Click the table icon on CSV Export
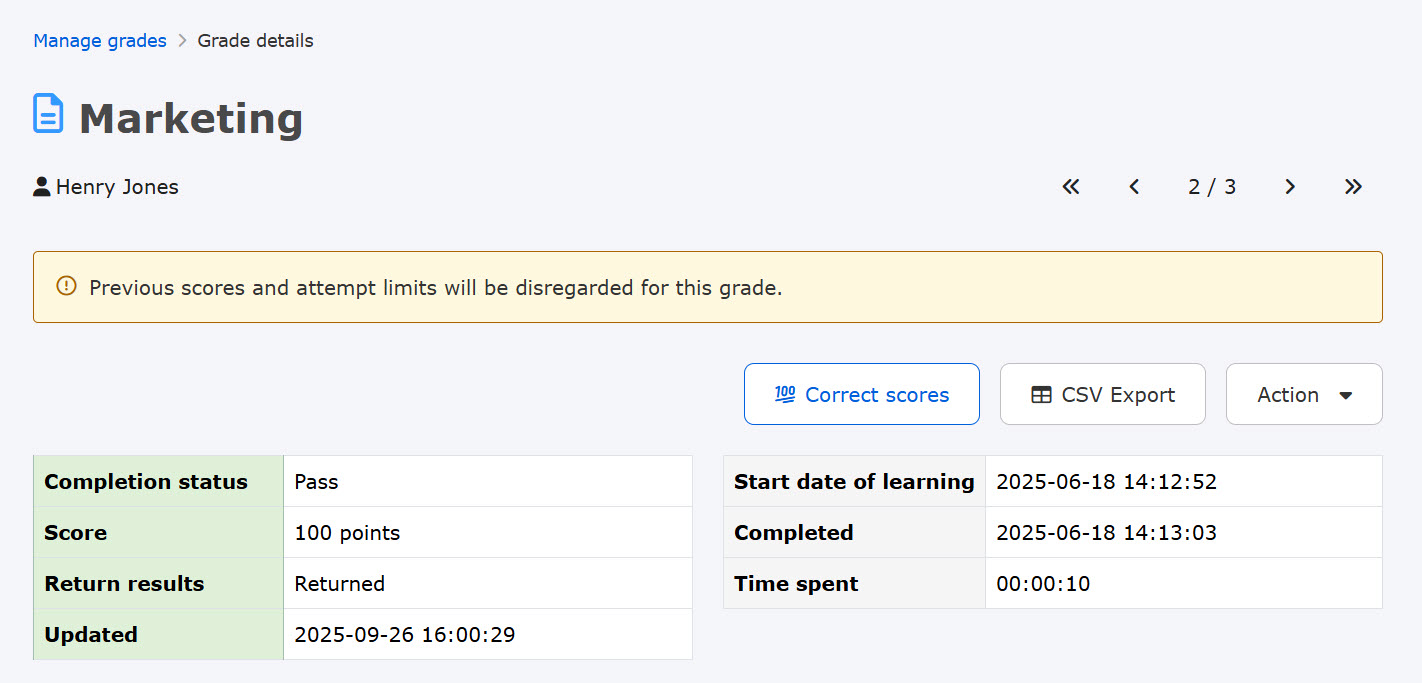 [x=1041, y=395]
